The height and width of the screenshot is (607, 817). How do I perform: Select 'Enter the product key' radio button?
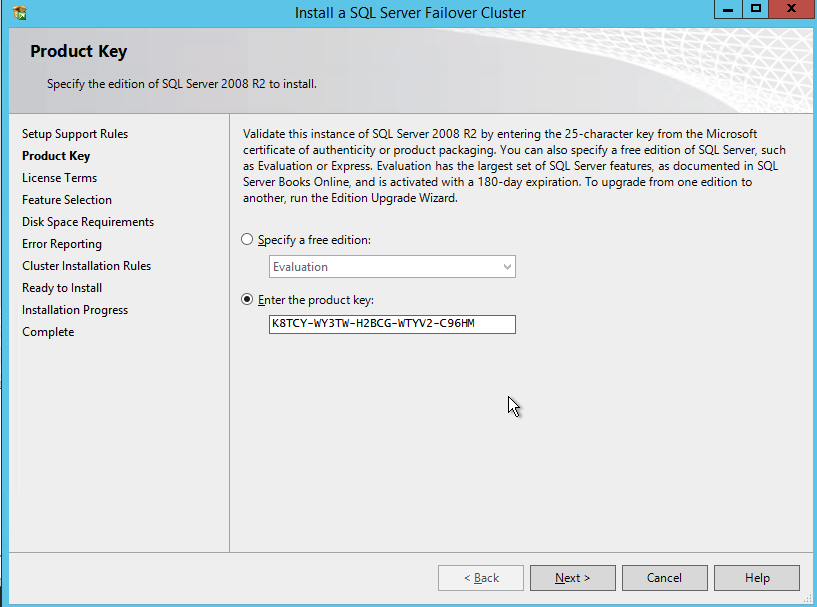tap(248, 300)
